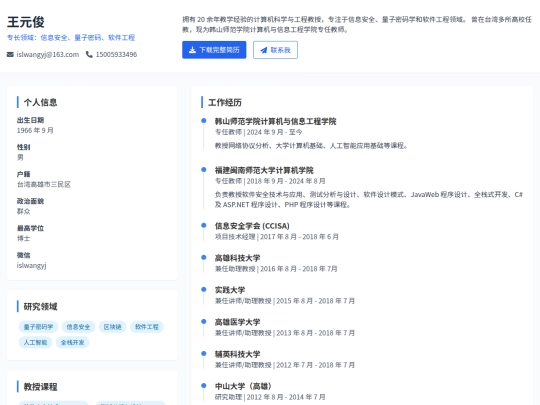Click the phone icon beside 15005933496

89,54
